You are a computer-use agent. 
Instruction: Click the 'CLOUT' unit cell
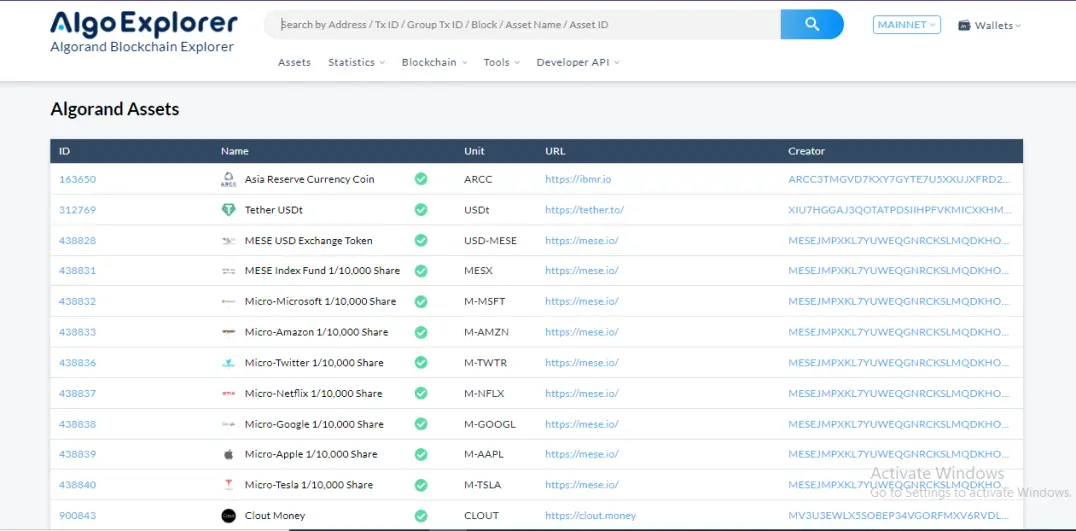(482, 516)
